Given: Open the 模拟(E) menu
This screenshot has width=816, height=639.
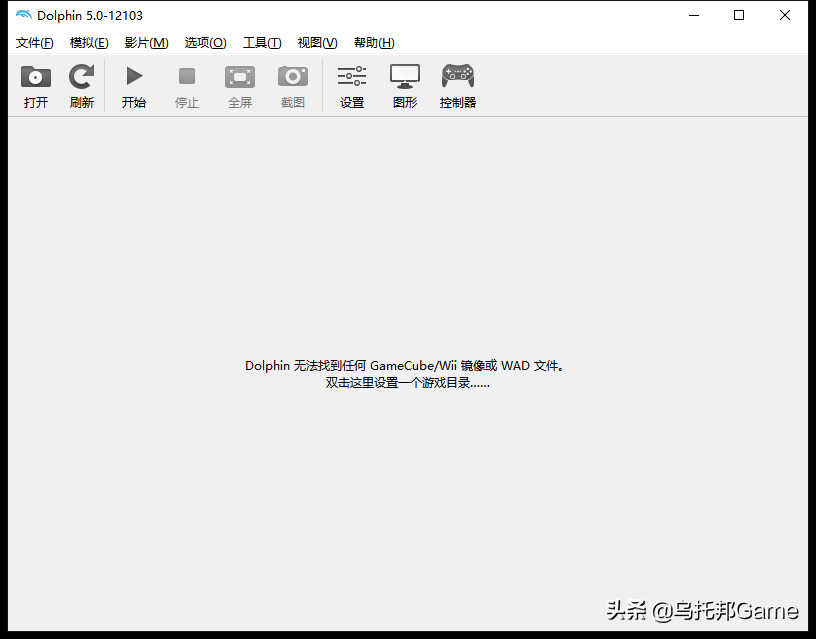Looking at the screenshot, I should point(89,43).
